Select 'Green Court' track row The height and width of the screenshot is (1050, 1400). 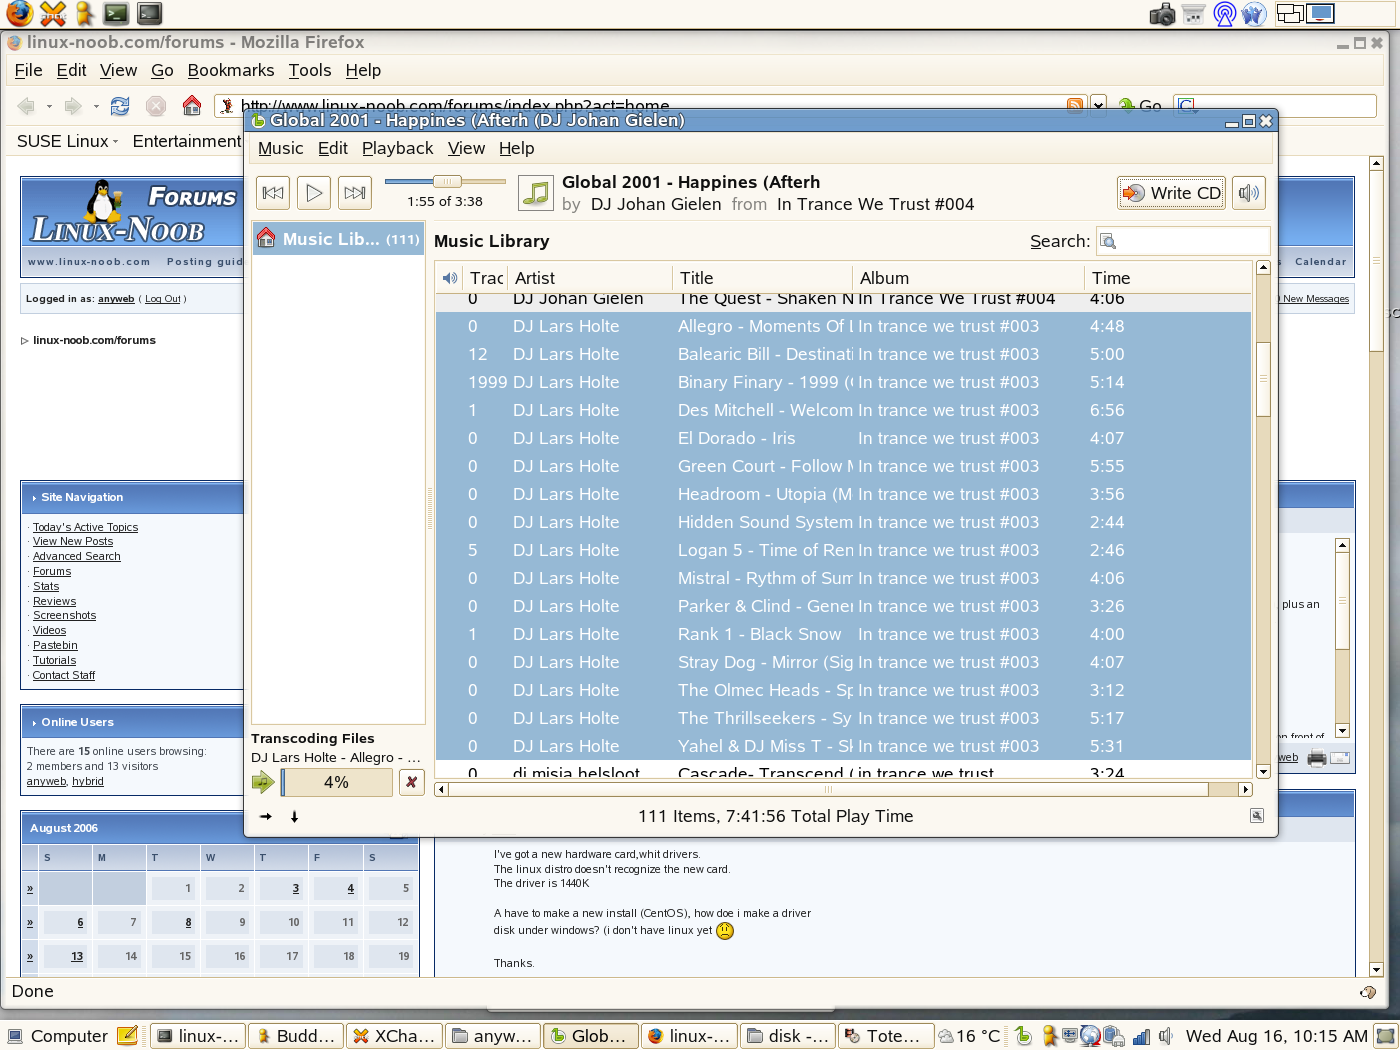pos(843,466)
